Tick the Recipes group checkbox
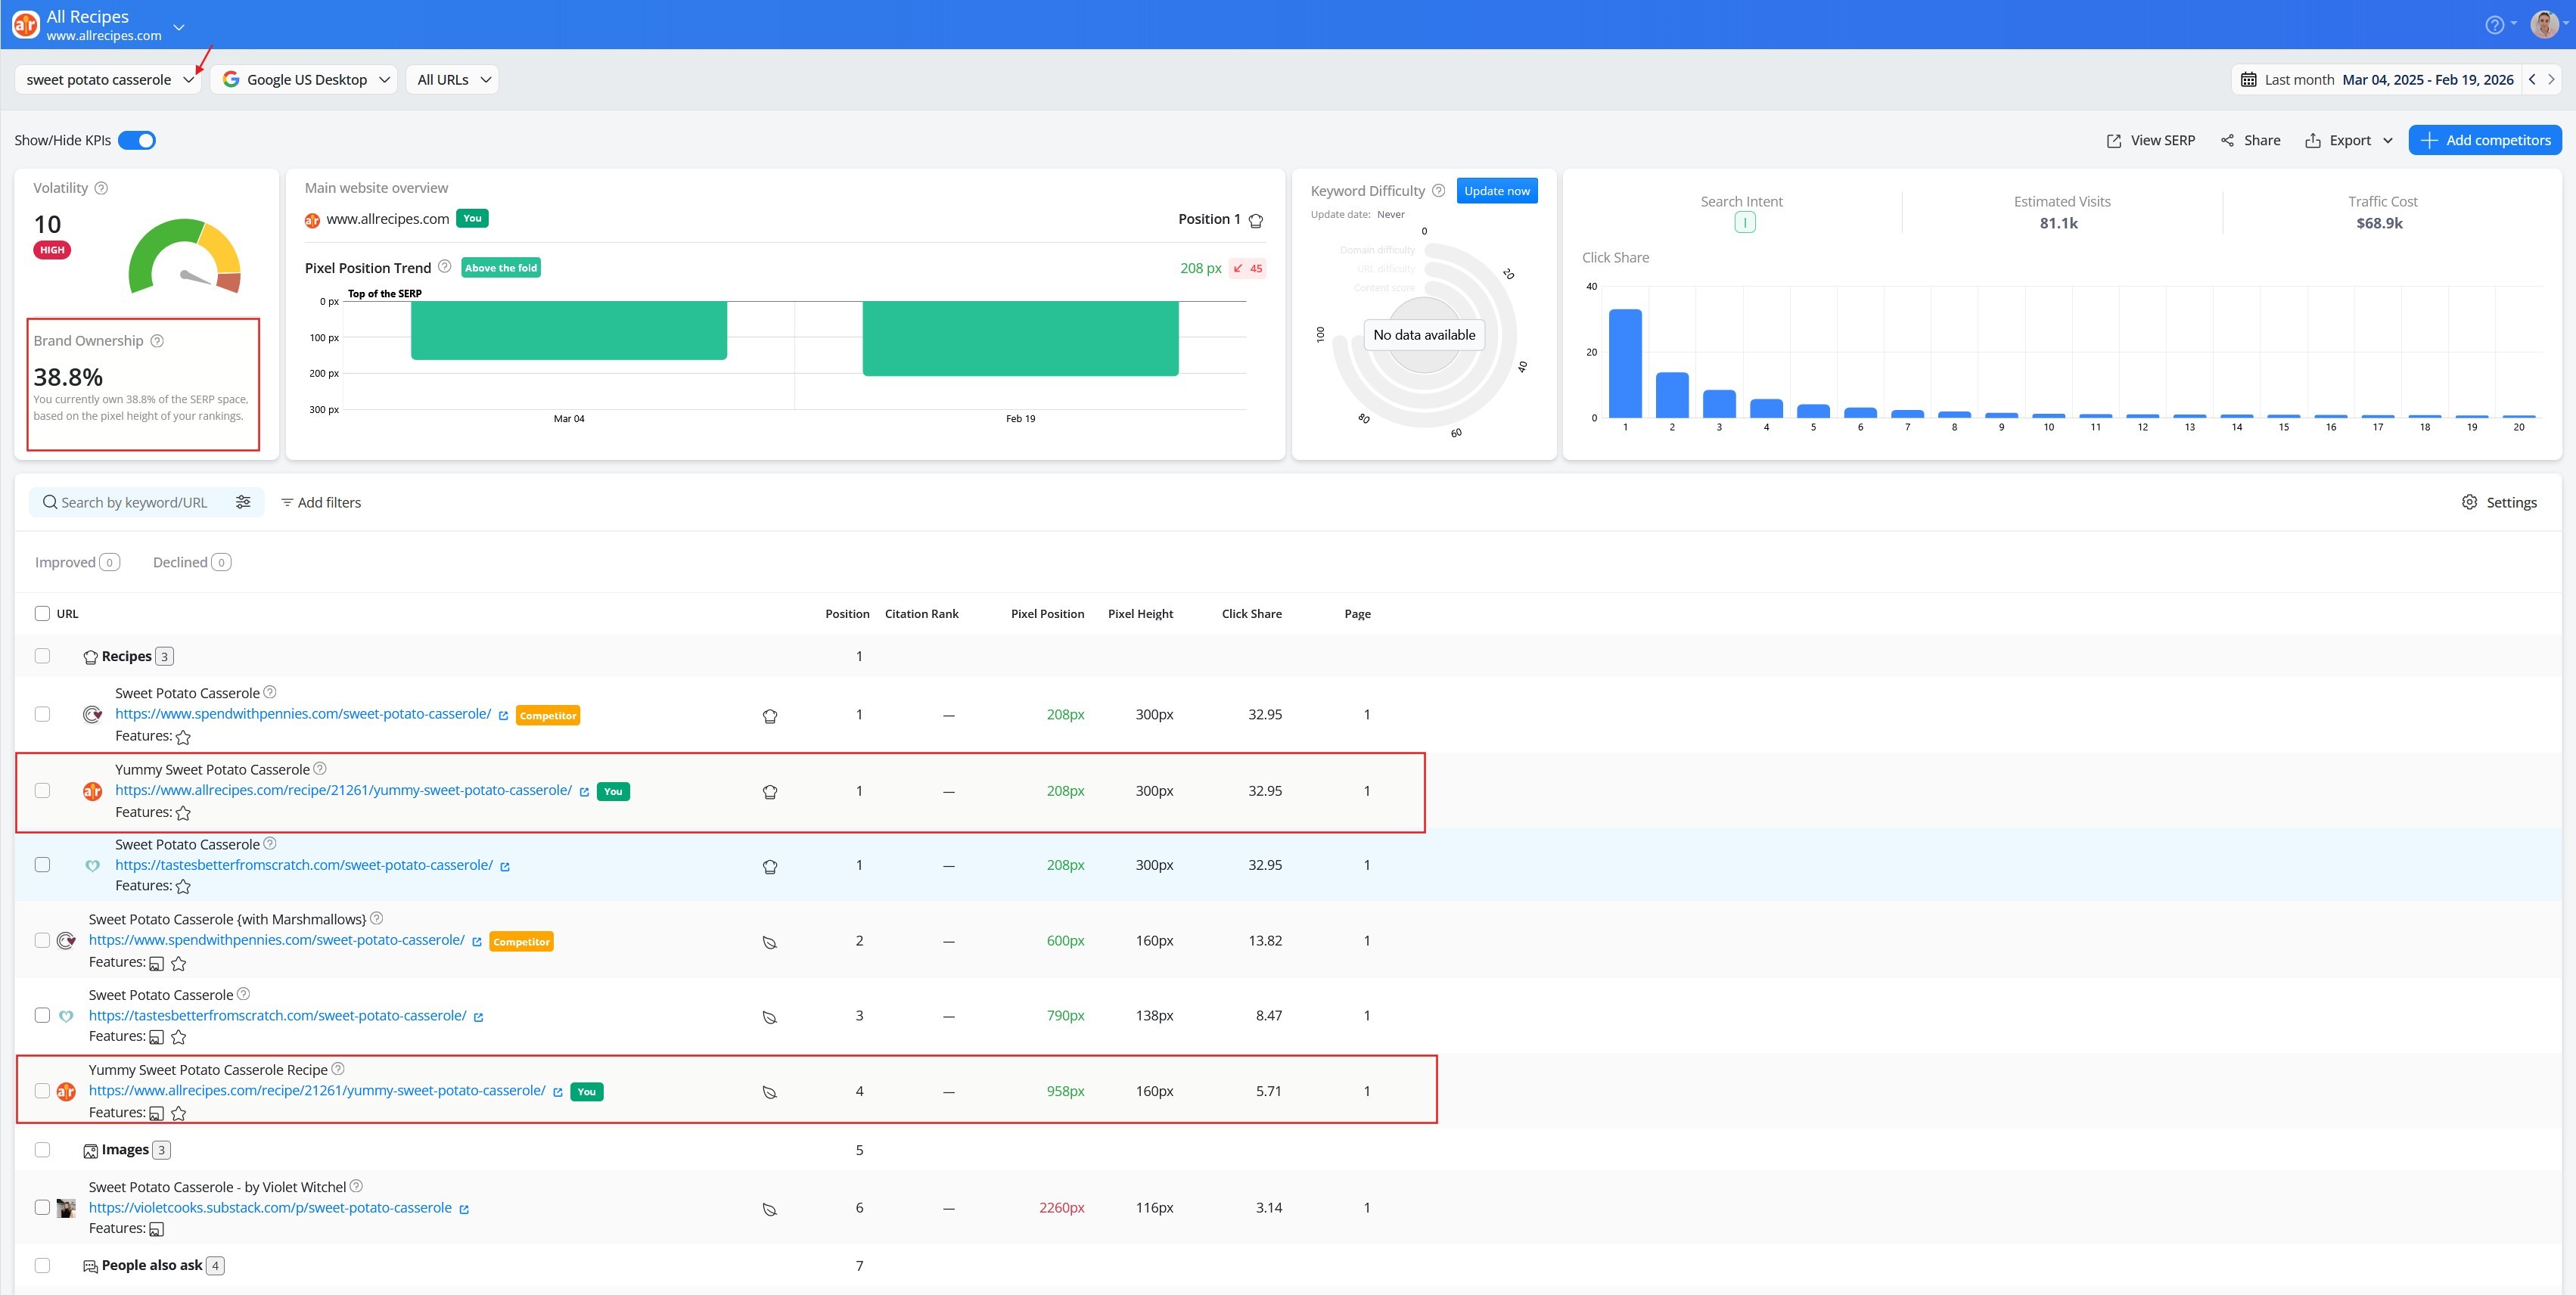Screen dimensions: 2576x1295 pyautogui.click(x=42, y=656)
